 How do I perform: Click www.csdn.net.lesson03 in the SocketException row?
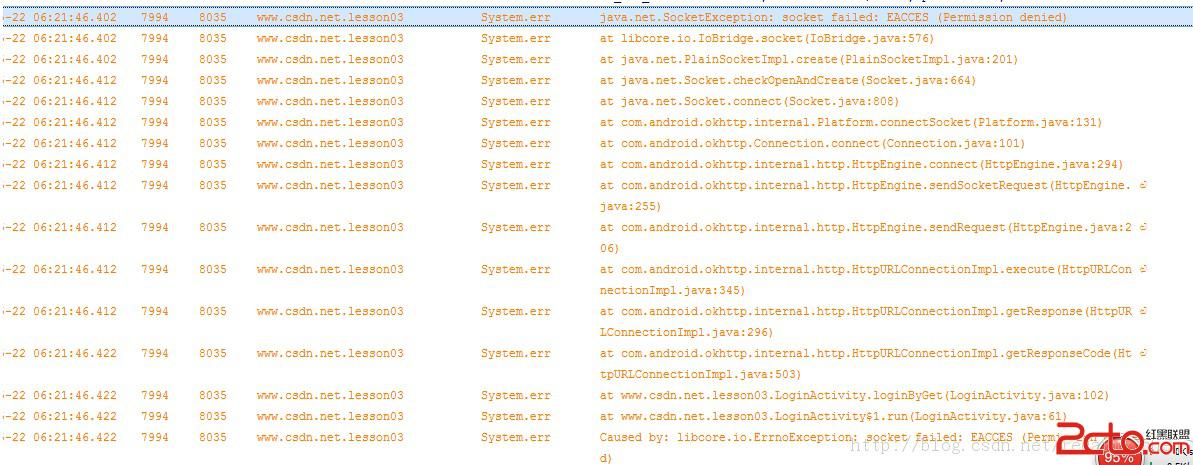330,17
